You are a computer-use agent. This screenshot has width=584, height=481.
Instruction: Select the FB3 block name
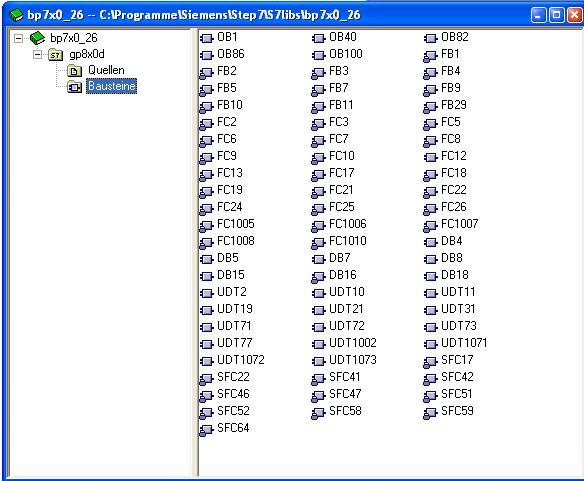(x=339, y=71)
